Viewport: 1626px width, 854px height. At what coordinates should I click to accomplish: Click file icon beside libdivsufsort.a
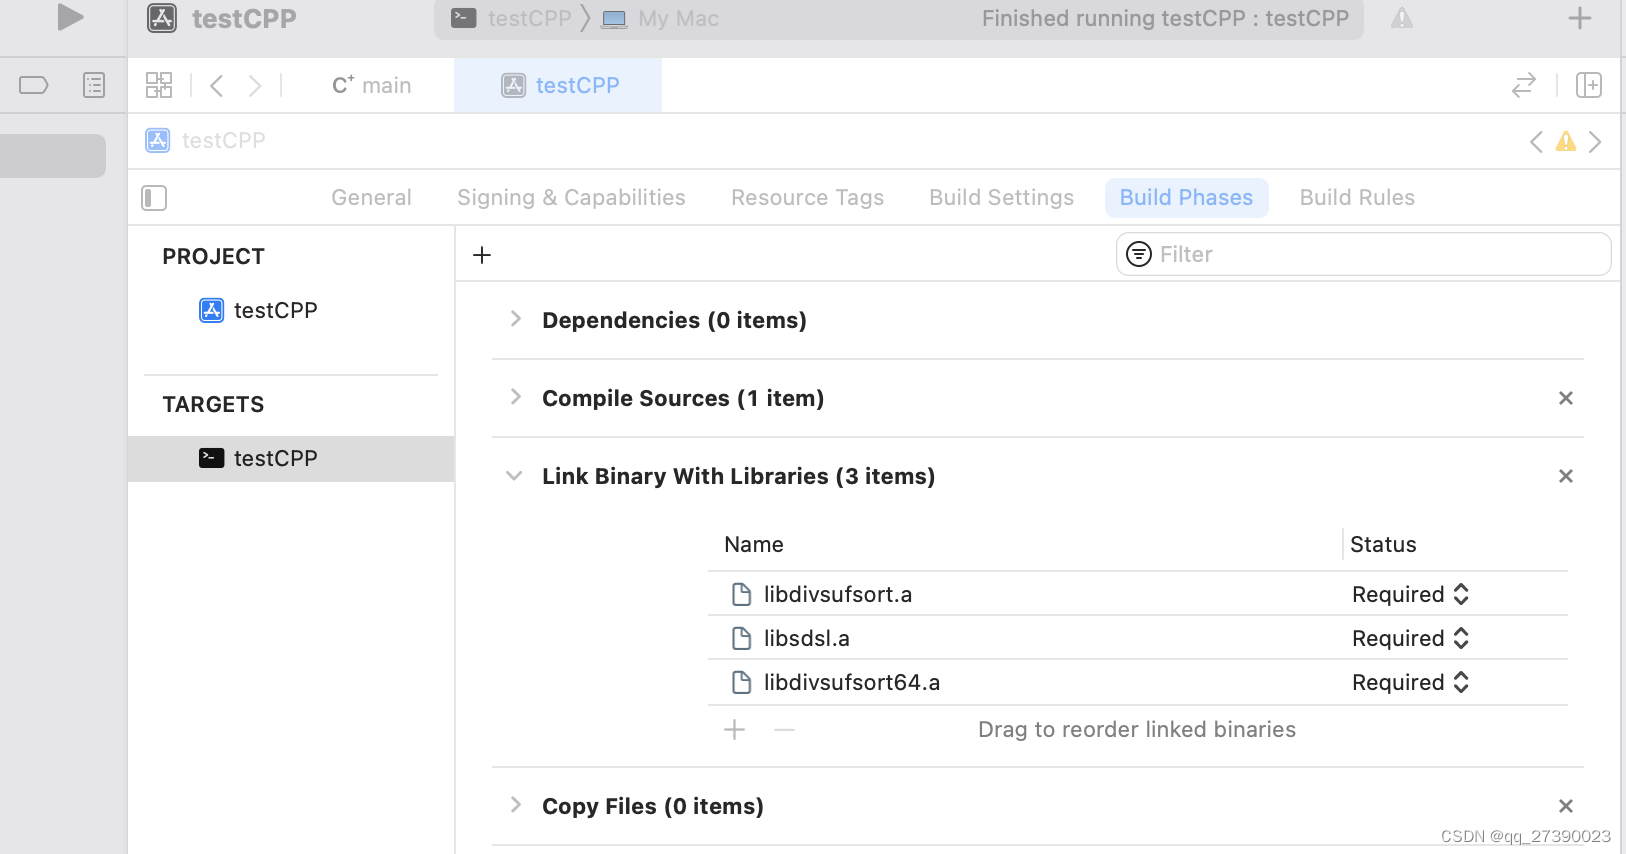tap(742, 594)
